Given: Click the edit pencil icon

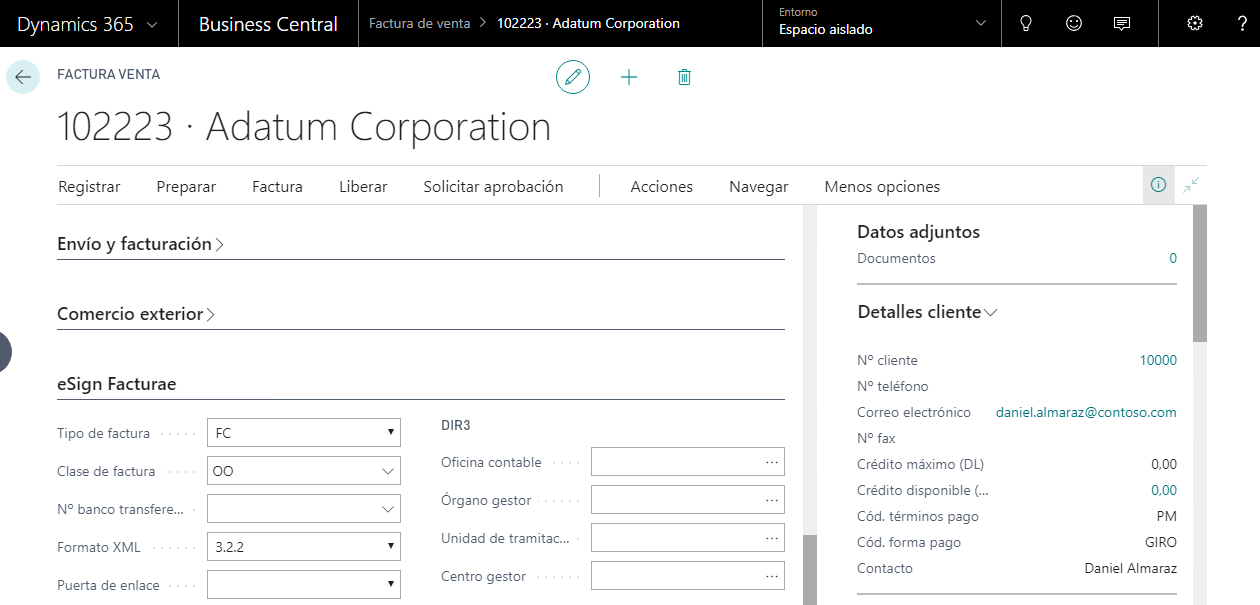Looking at the screenshot, I should pyautogui.click(x=573, y=77).
